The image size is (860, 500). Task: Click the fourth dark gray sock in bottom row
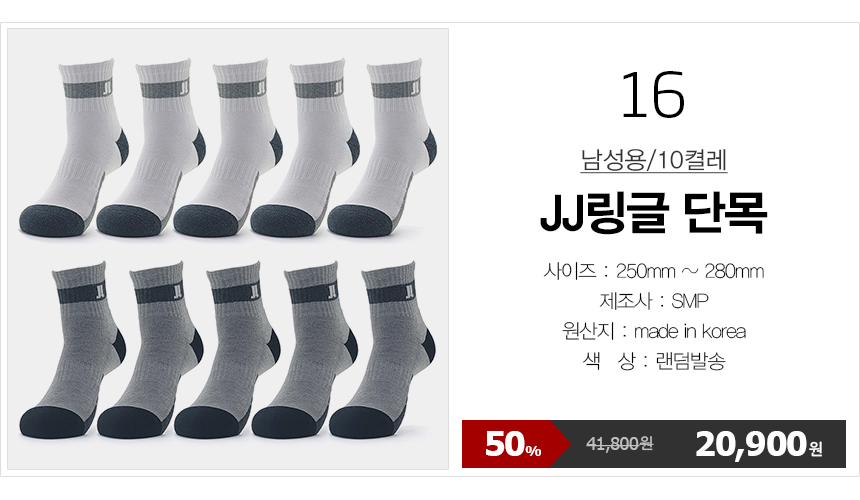coord(304,350)
